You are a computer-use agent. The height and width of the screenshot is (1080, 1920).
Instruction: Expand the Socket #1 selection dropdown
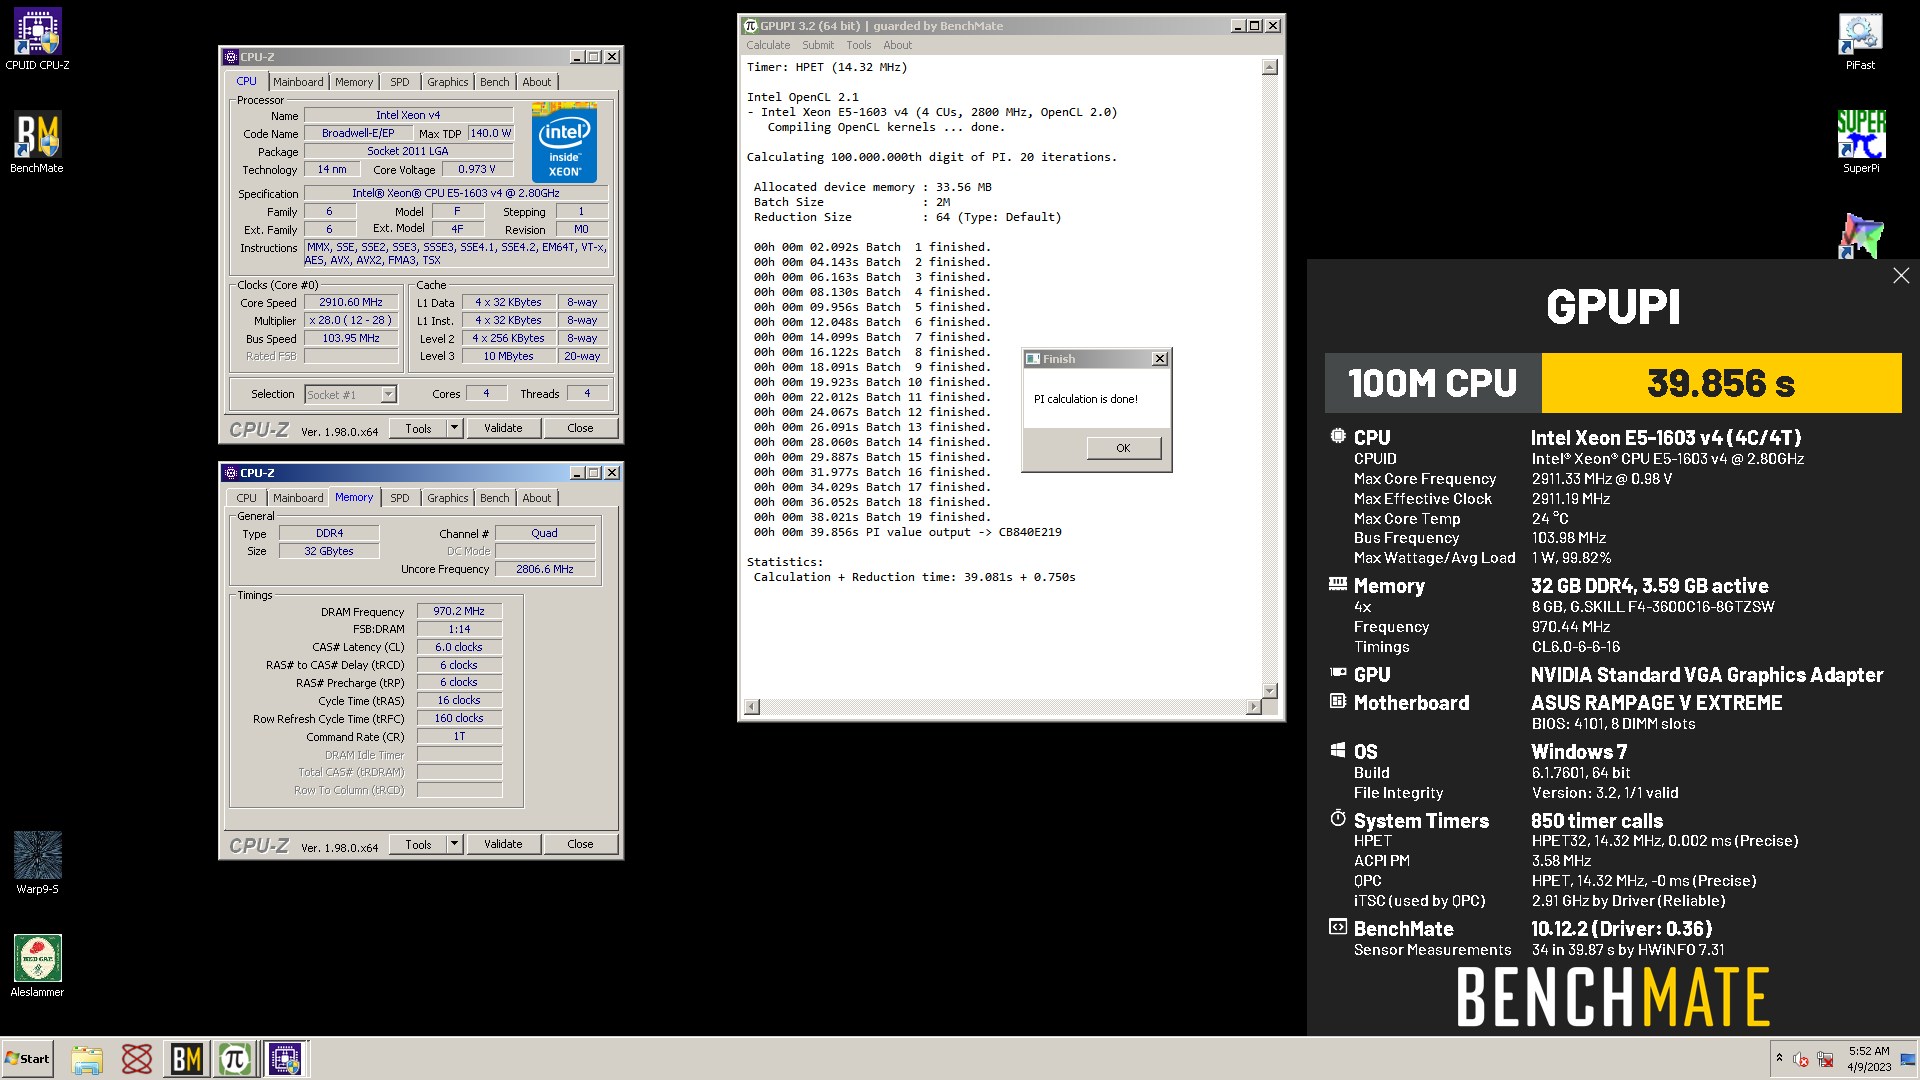click(x=388, y=395)
